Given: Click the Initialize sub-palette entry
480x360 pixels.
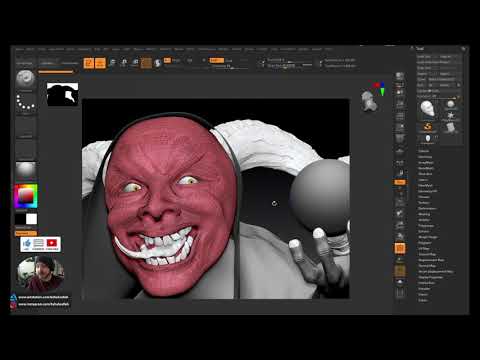Looking at the screenshot, I should click(x=424, y=289).
